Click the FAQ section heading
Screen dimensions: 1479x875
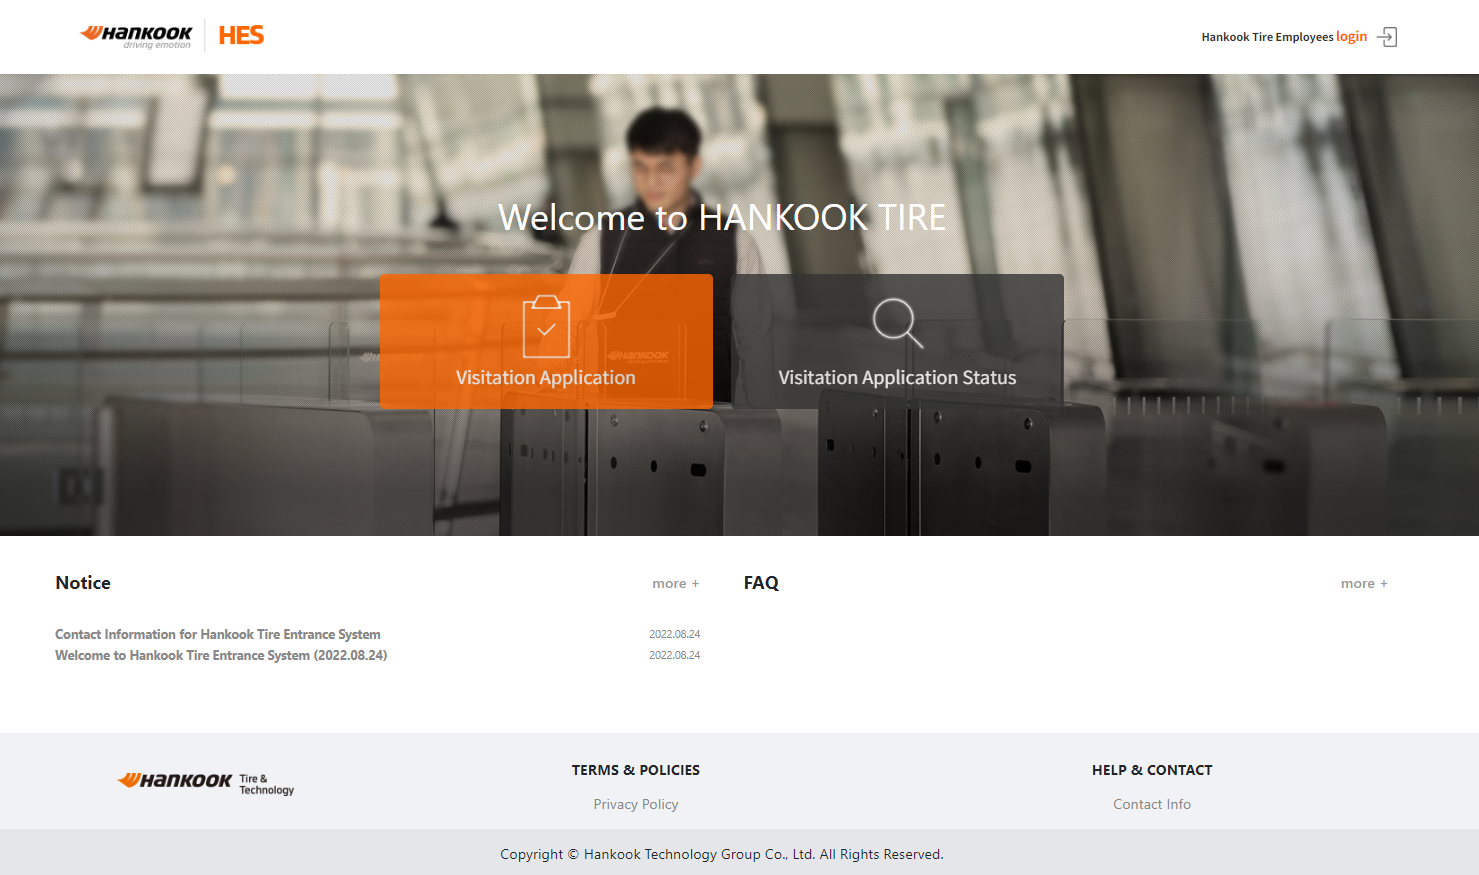761,583
